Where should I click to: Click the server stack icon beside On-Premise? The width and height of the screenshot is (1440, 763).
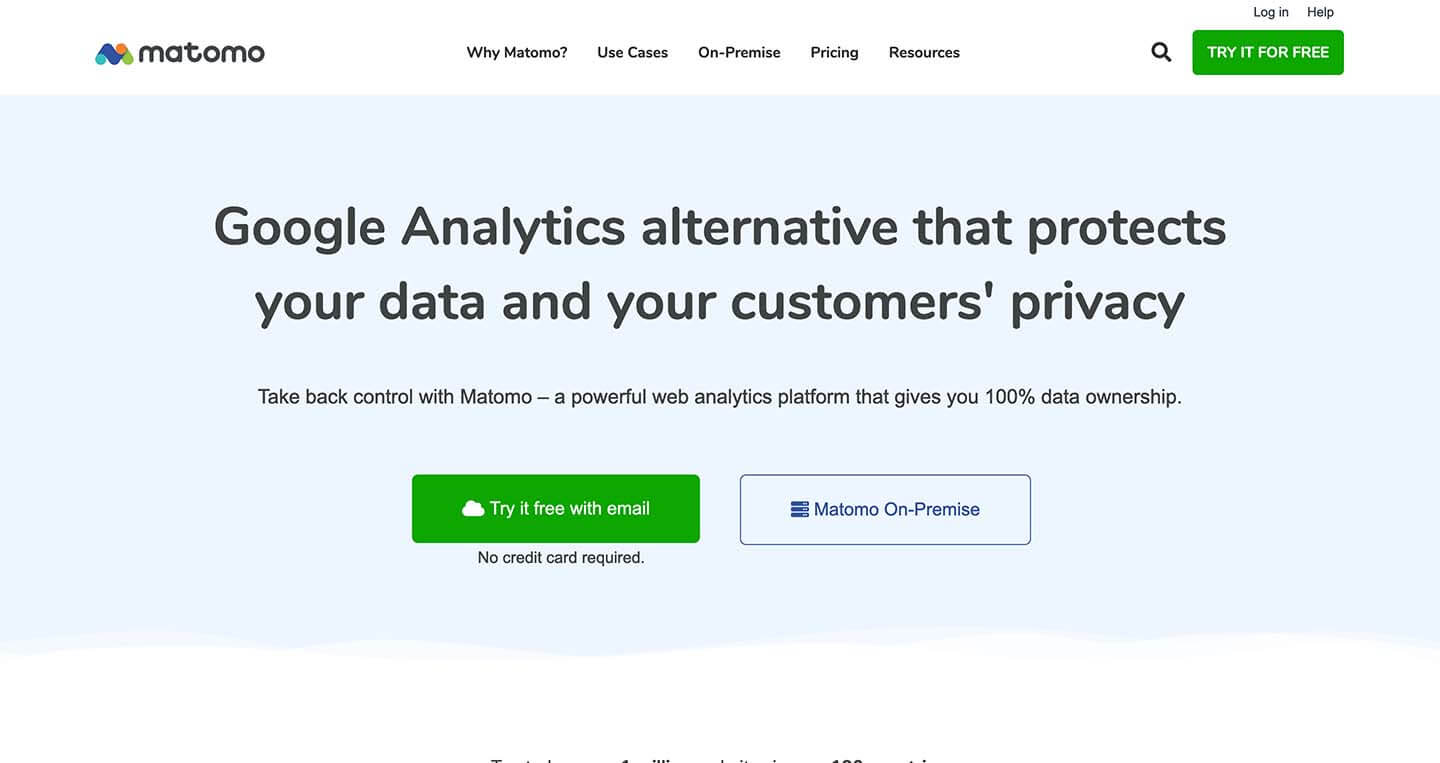click(x=799, y=509)
